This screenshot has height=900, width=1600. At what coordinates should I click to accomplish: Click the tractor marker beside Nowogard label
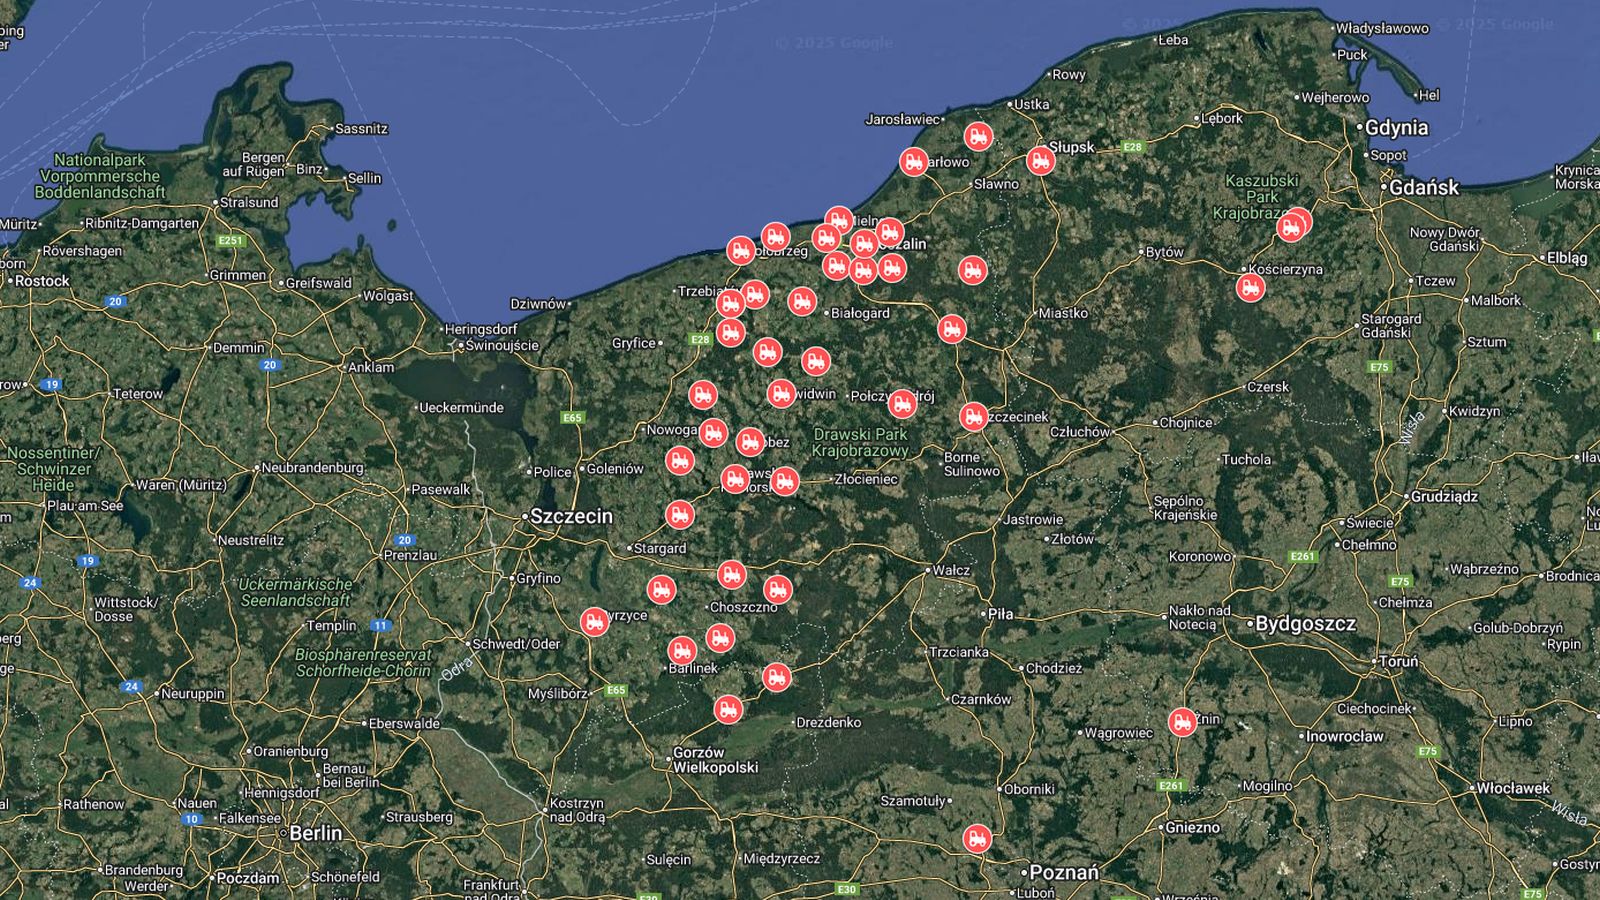pos(712,432)
